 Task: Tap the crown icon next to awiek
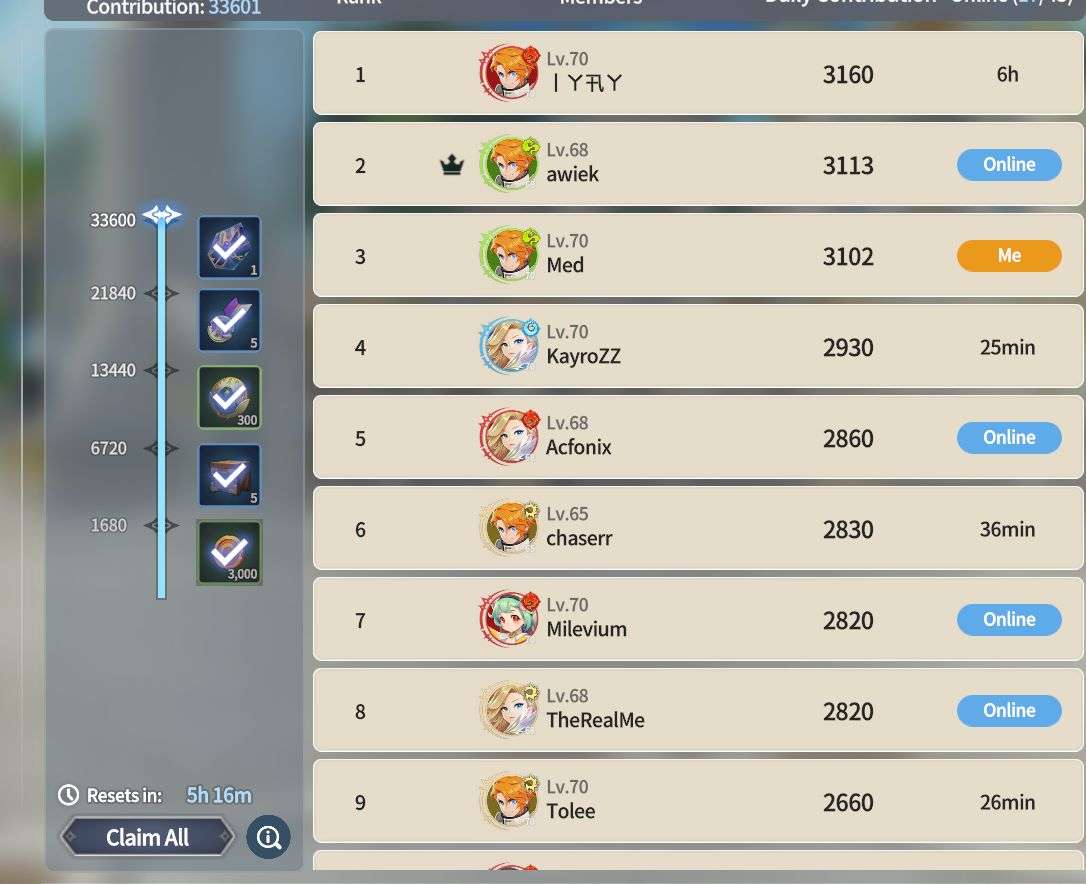point(452,165)
